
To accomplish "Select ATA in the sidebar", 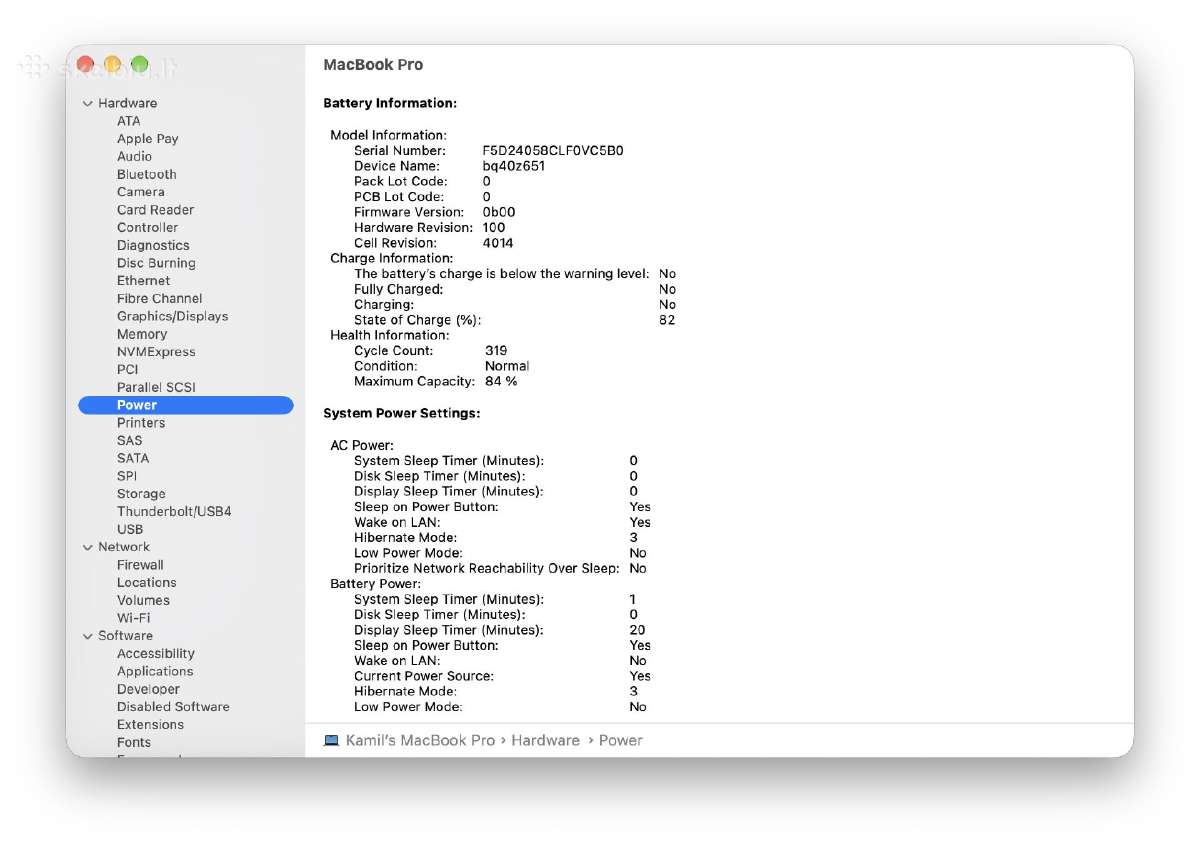I will 129,121.
